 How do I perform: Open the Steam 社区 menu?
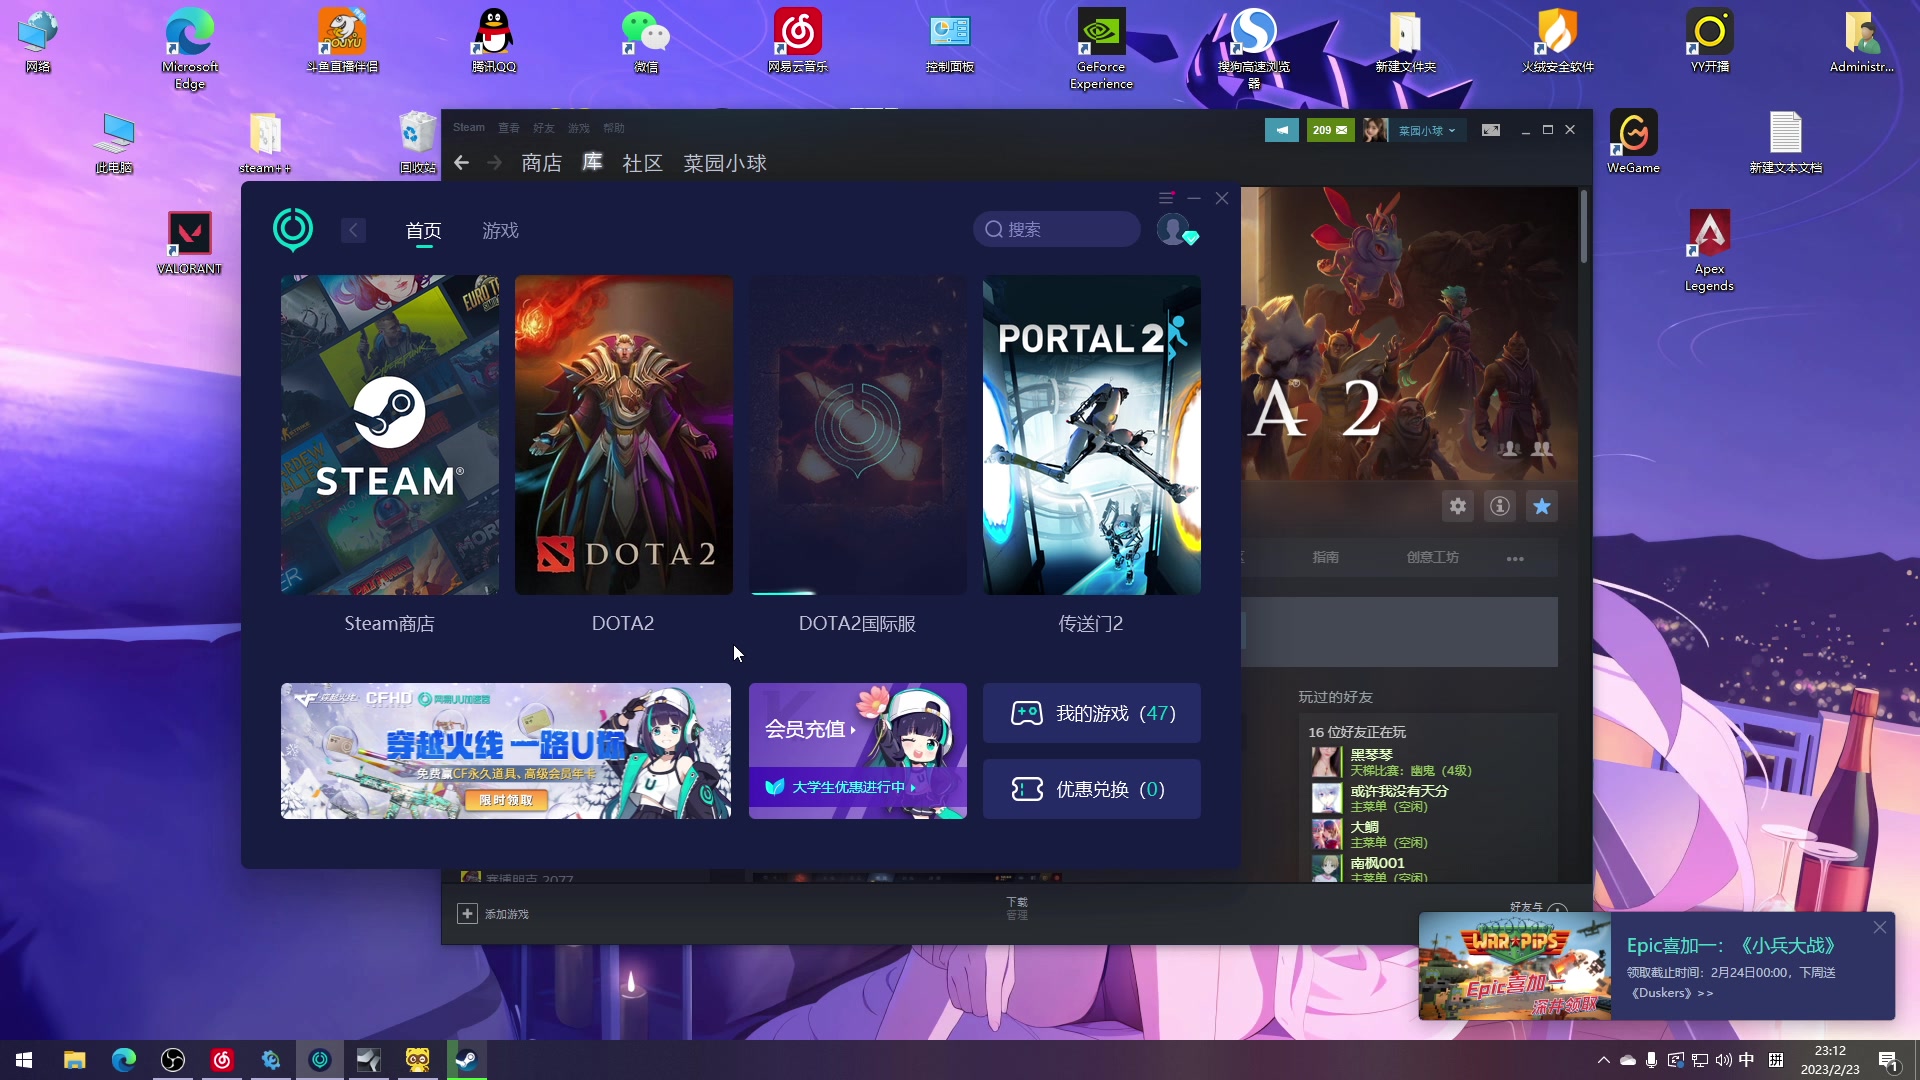click(642, 163)
